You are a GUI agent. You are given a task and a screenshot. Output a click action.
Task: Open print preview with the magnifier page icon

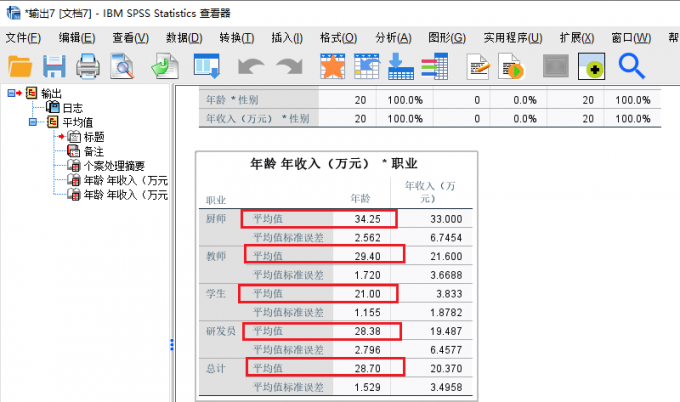click(122, 66)
